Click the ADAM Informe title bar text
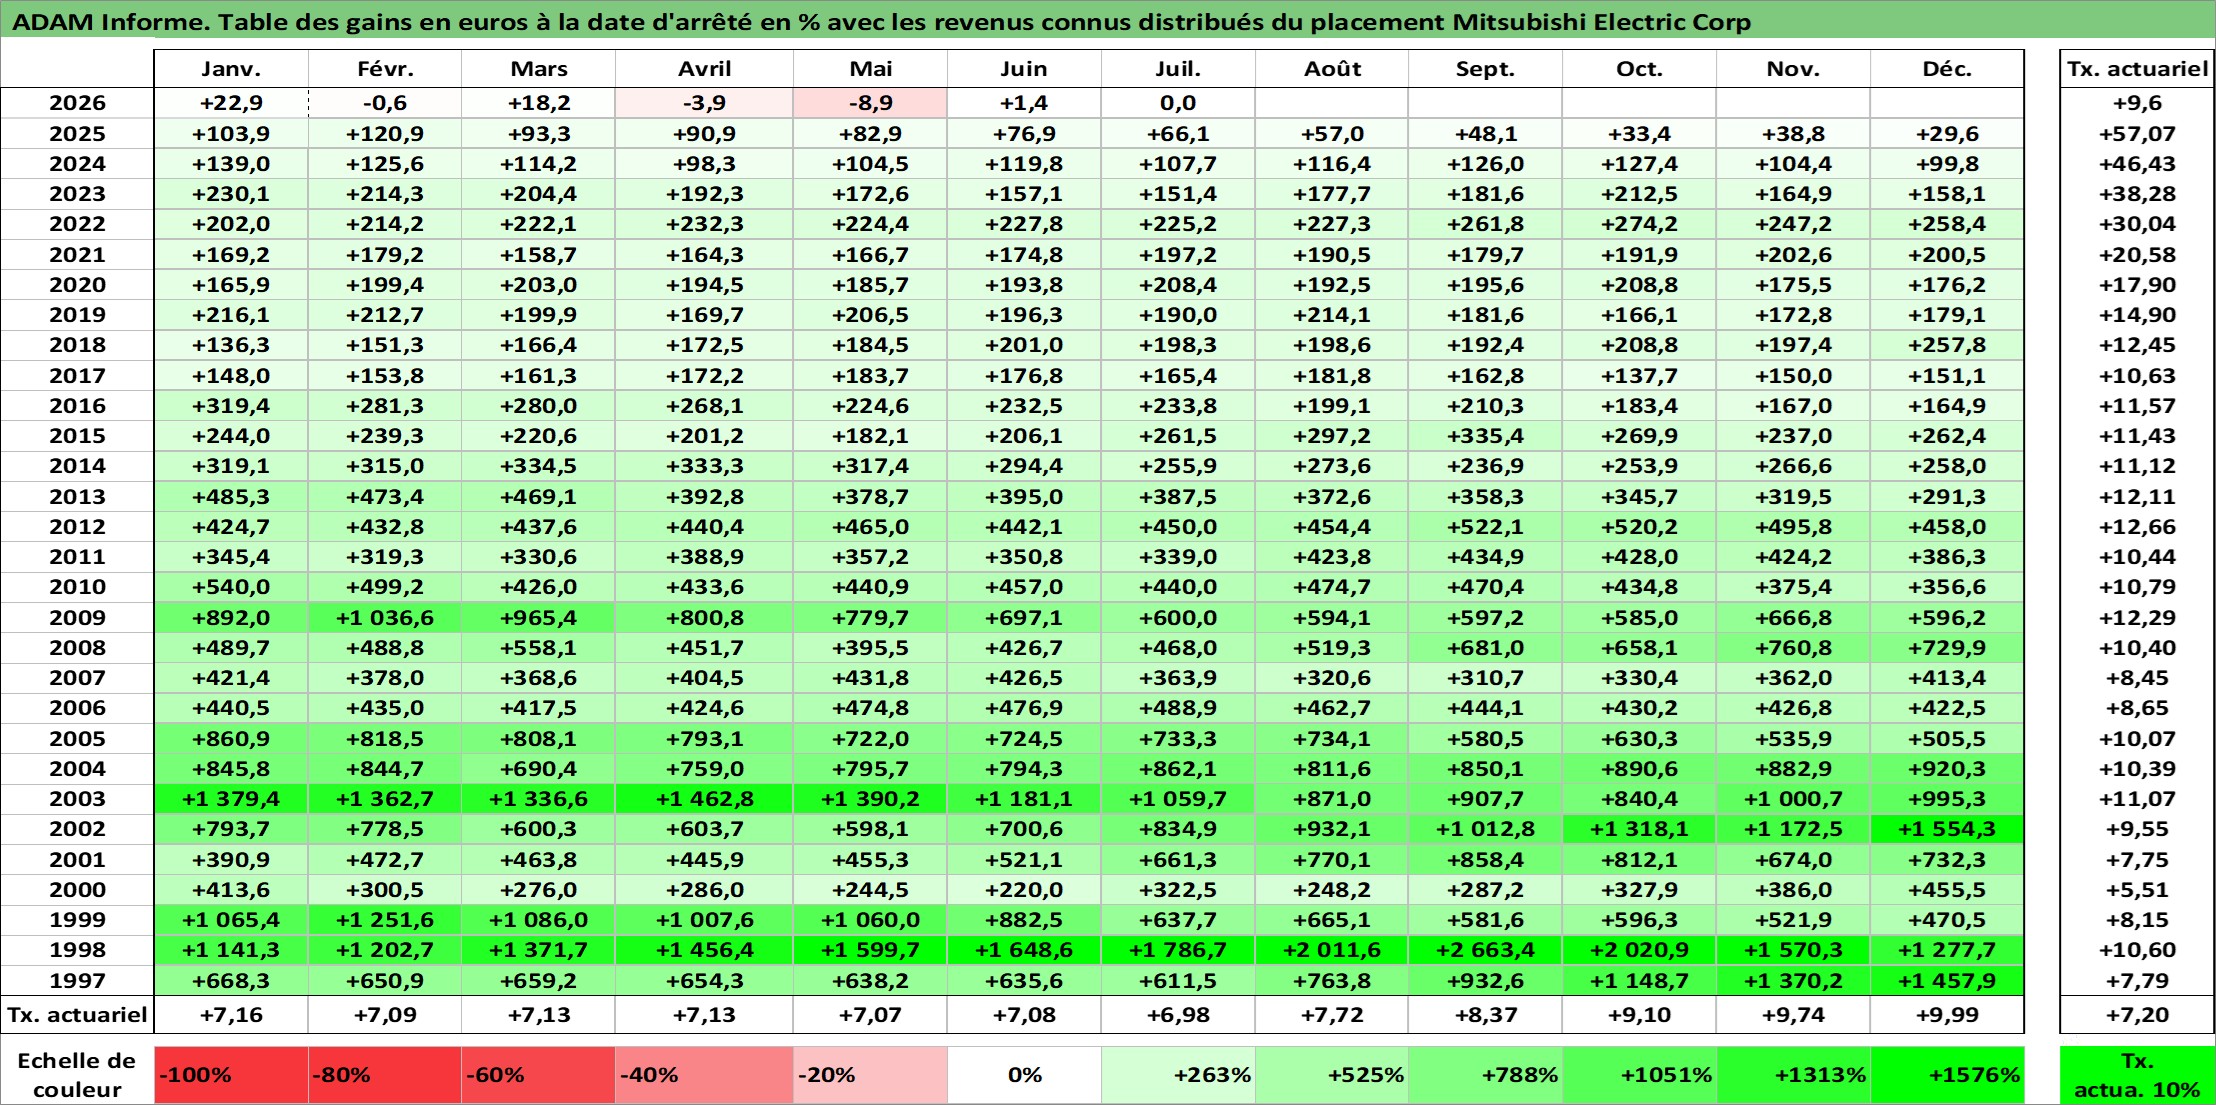Screen dimensions: 2216x1105 (x=881, y=21)
